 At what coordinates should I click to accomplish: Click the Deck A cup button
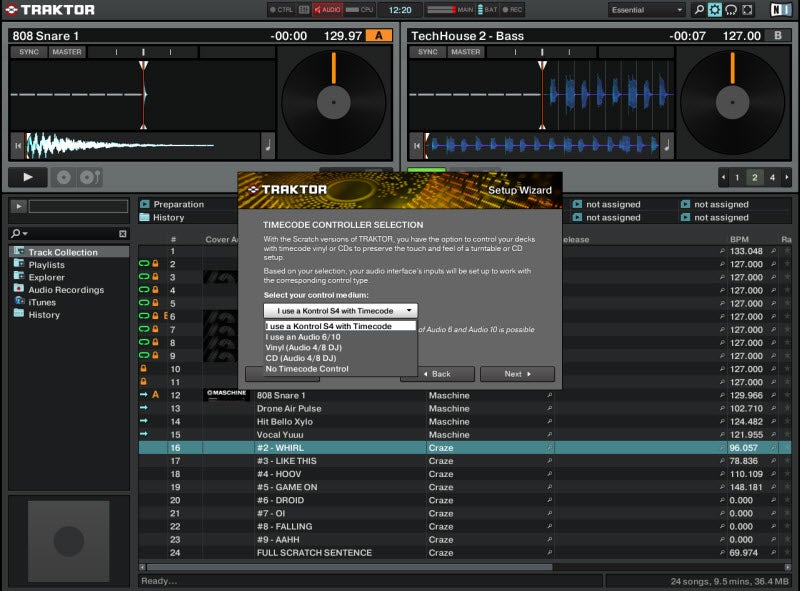coord(90,177)
